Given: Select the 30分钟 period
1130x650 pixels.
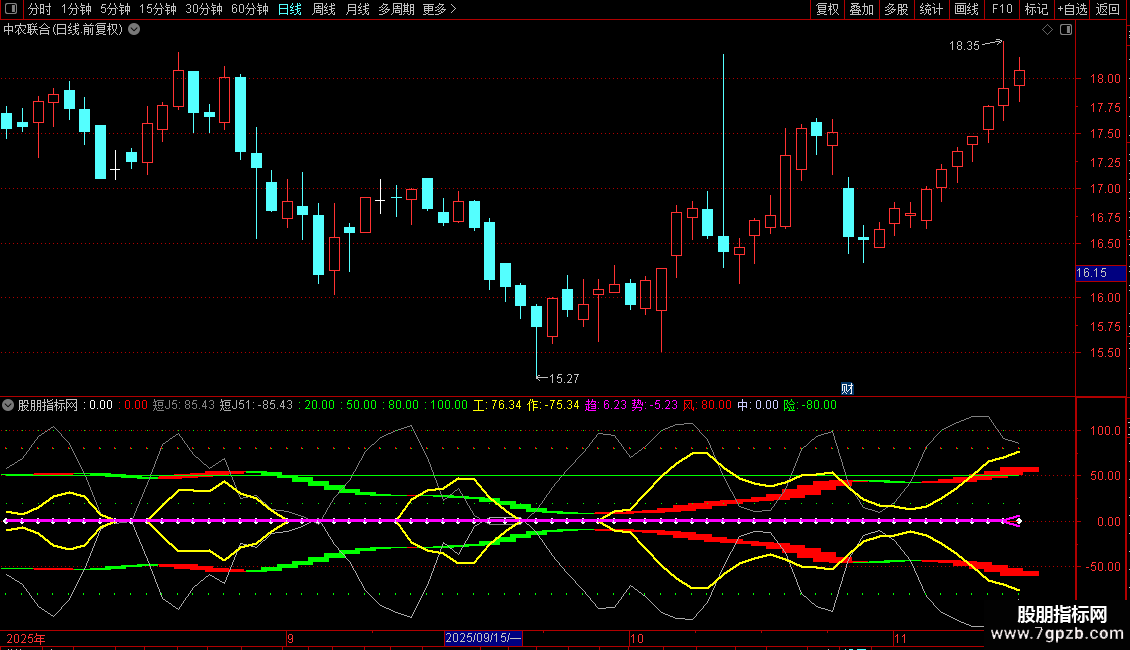Looking at the screenshot, I should [203, 9].
